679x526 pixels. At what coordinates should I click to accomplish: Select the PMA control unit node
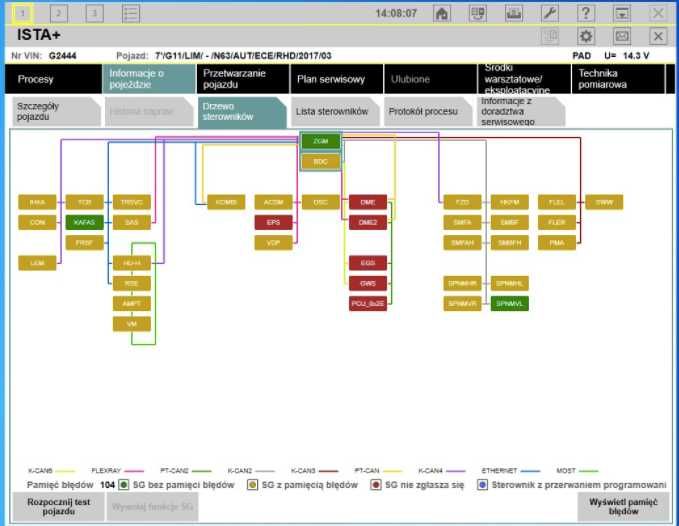(557, 242)
